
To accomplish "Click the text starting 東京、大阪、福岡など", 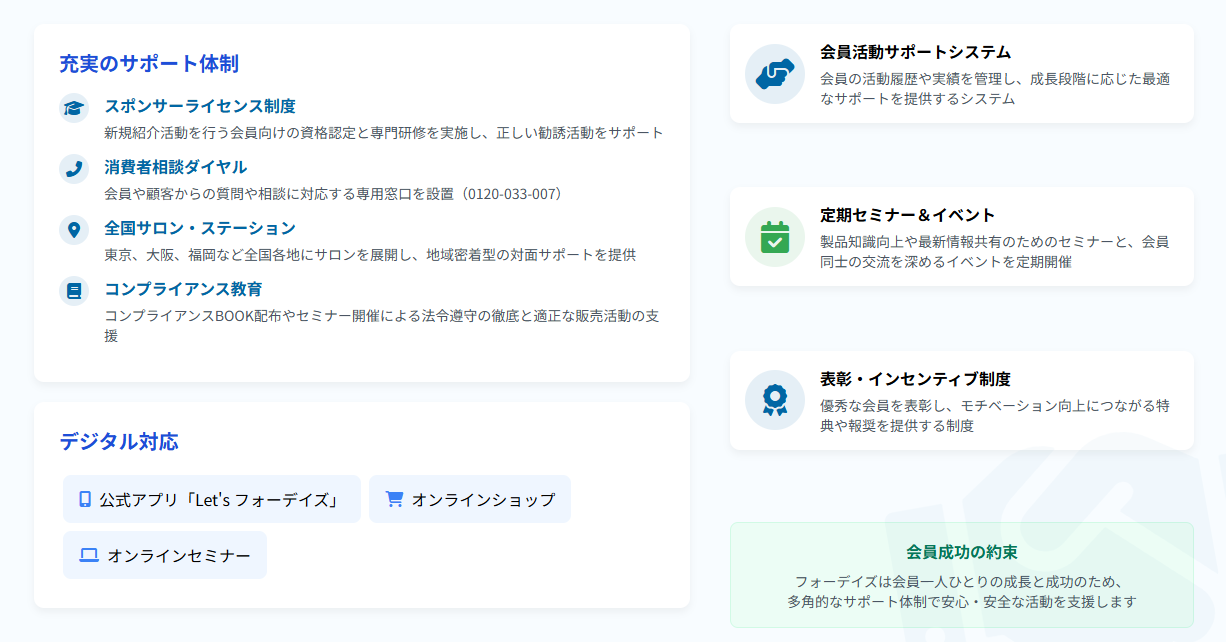I will (370, 255).
